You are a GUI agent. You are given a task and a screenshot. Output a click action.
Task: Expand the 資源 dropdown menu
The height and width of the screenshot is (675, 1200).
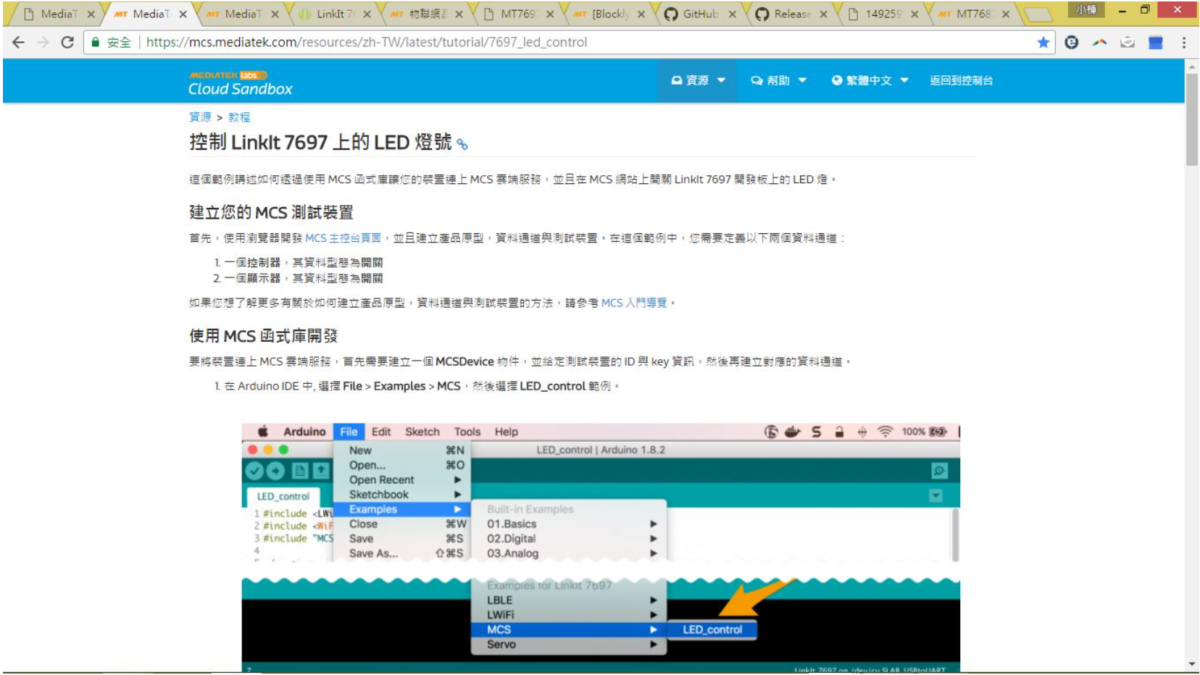click(698, 81)
